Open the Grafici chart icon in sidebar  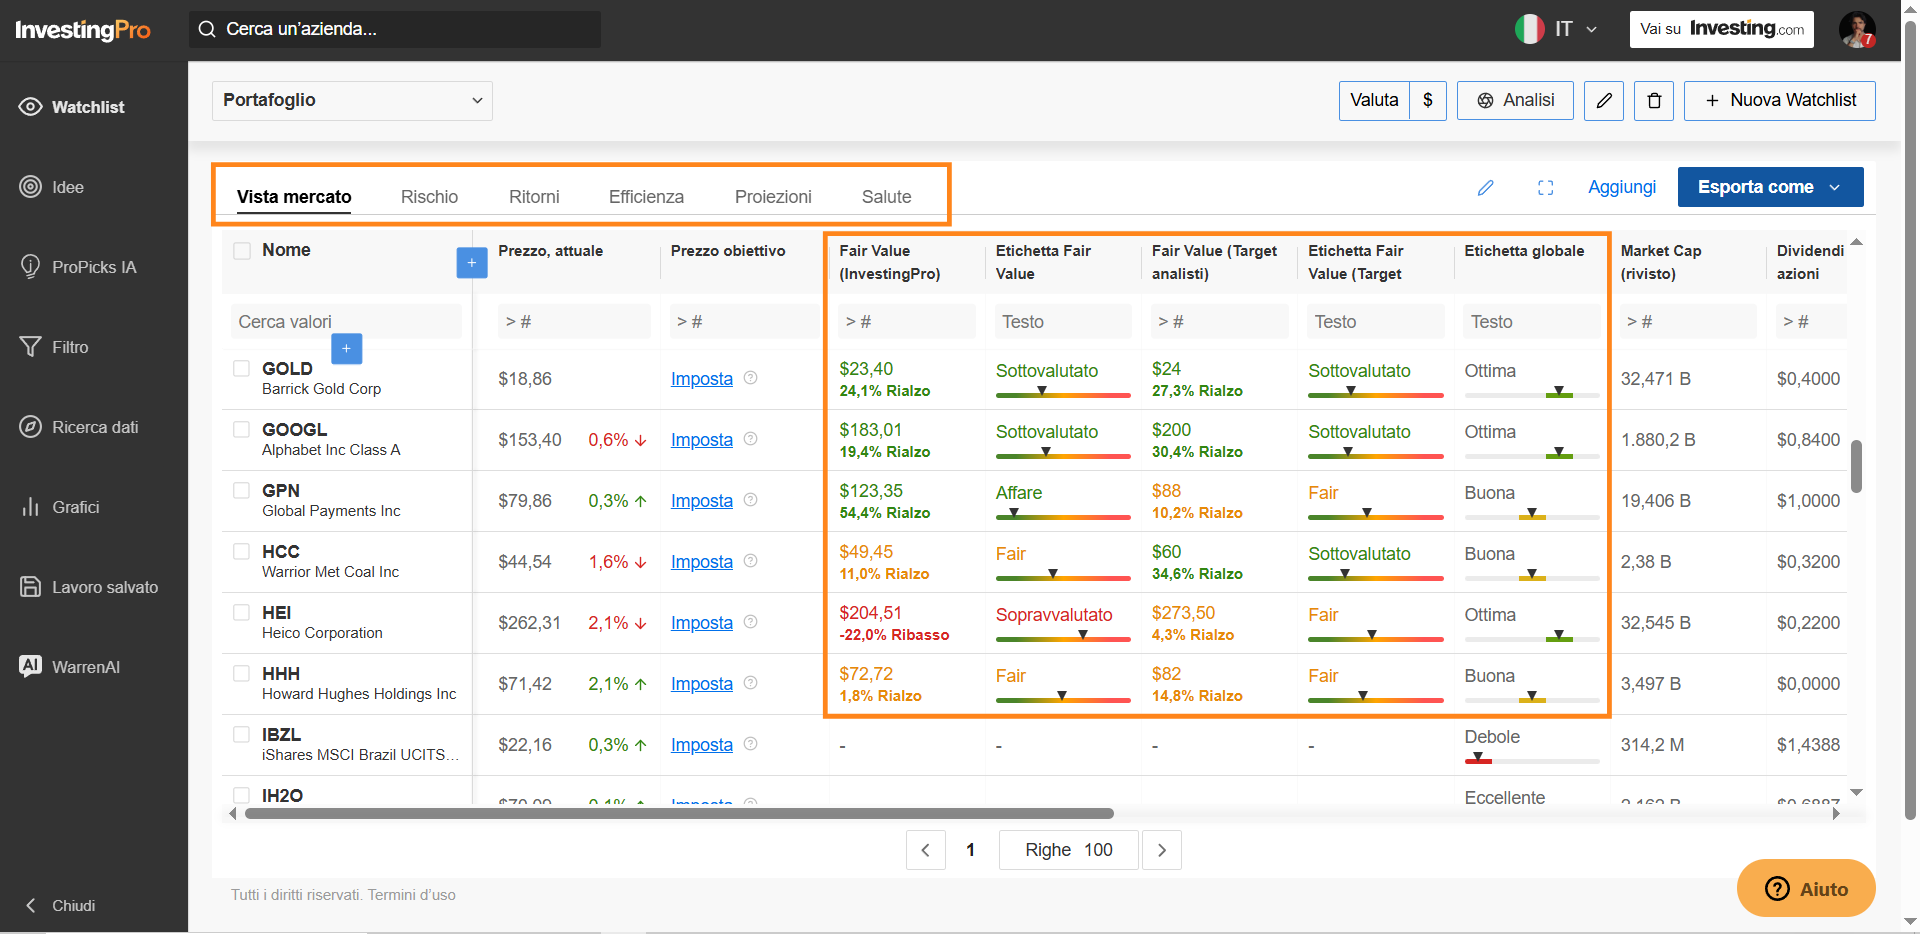click(31, 507)
